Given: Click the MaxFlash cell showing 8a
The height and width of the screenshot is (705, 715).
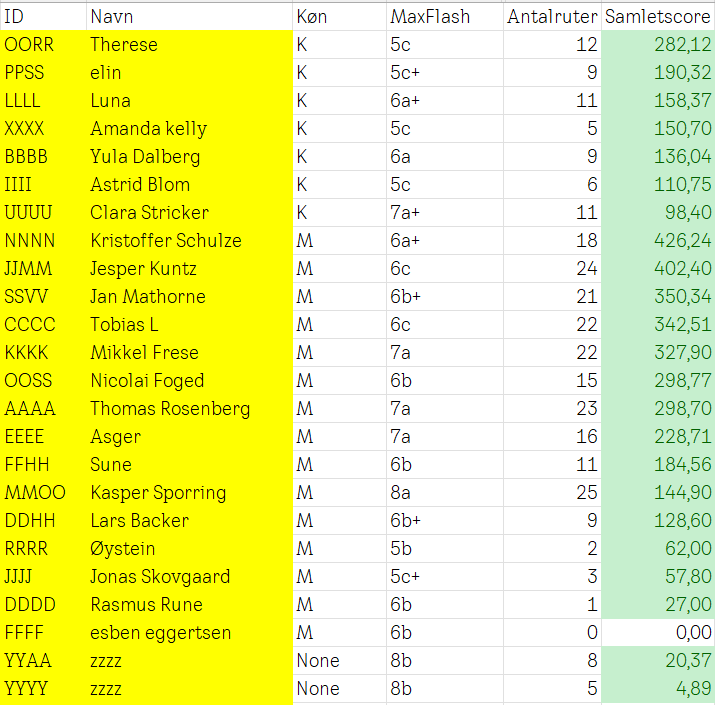Looking at the screenshot, I should 444,493.
